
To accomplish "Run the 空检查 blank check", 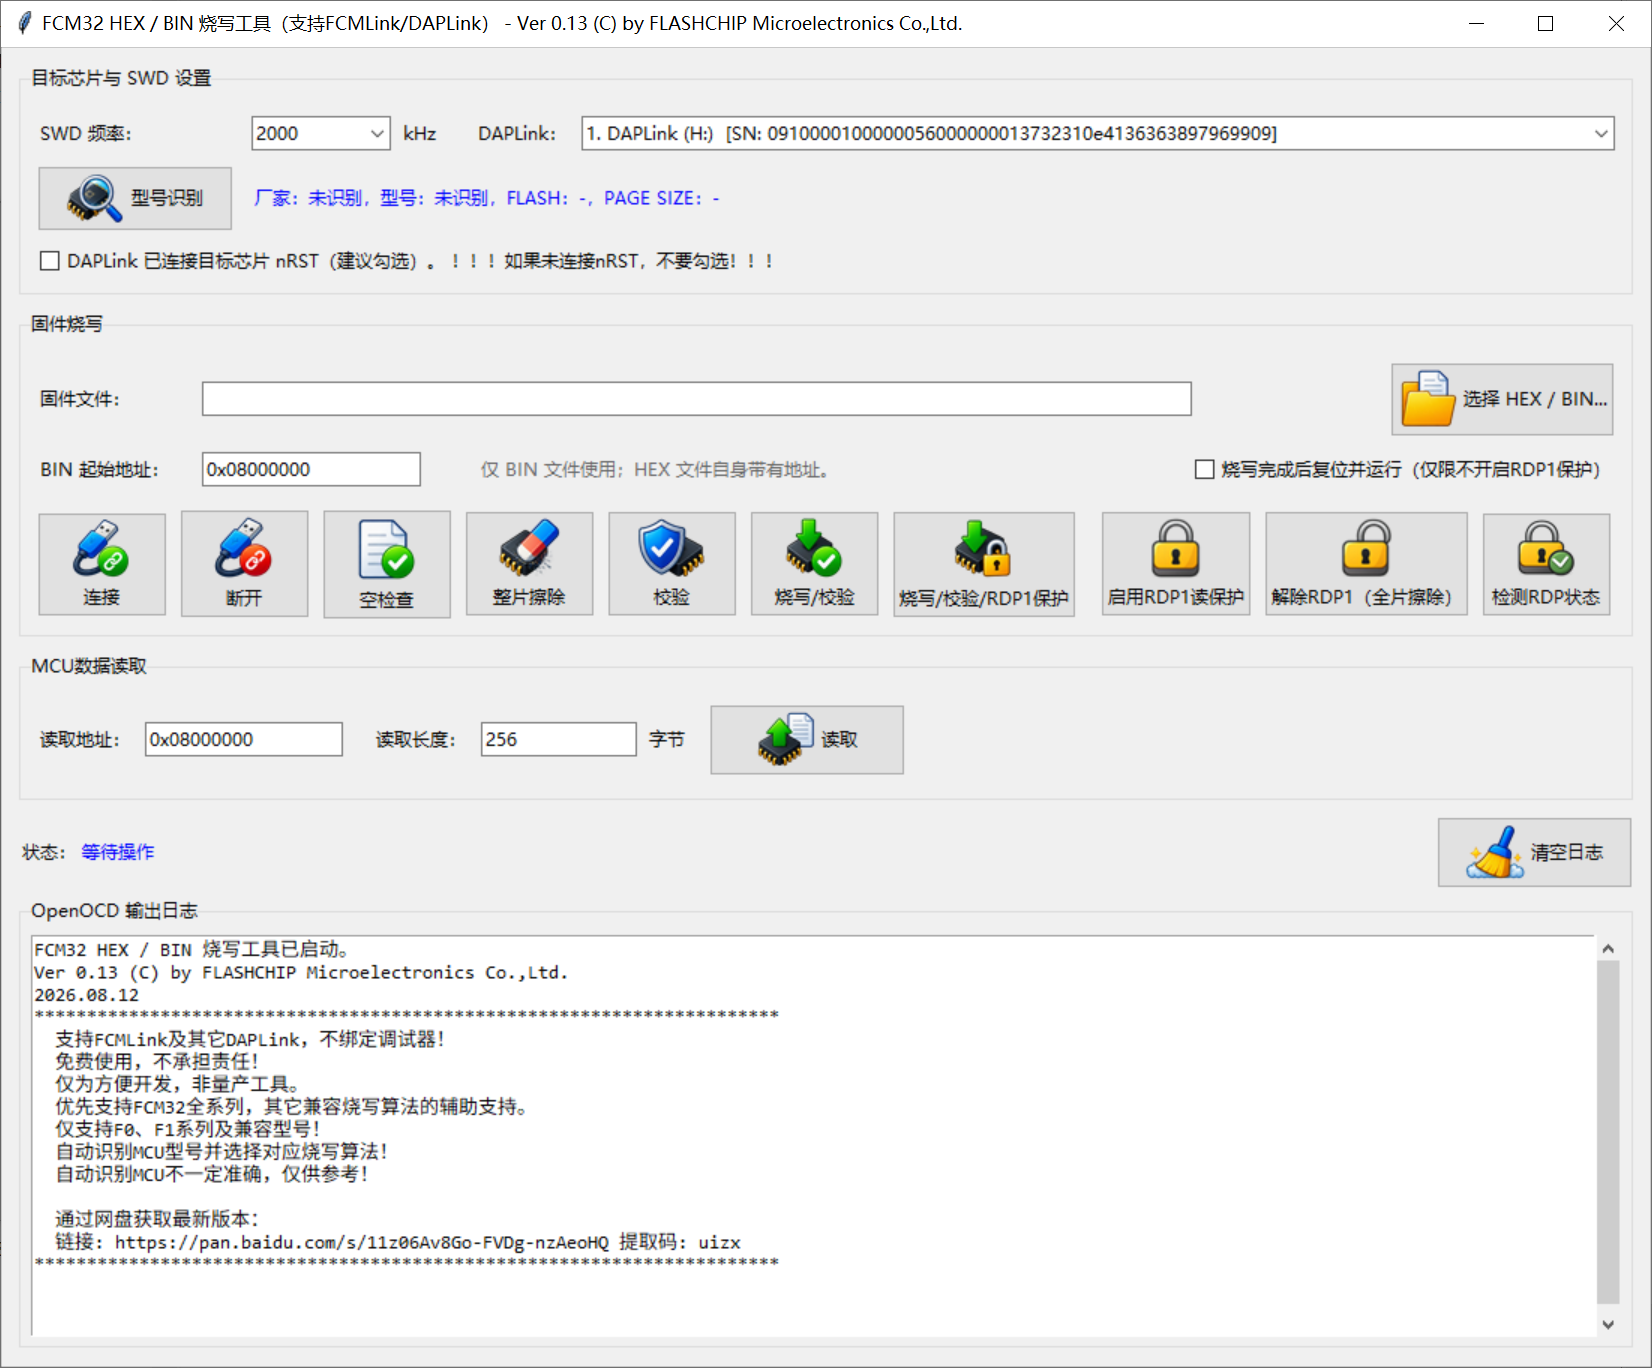I will [x=387, y=564].
